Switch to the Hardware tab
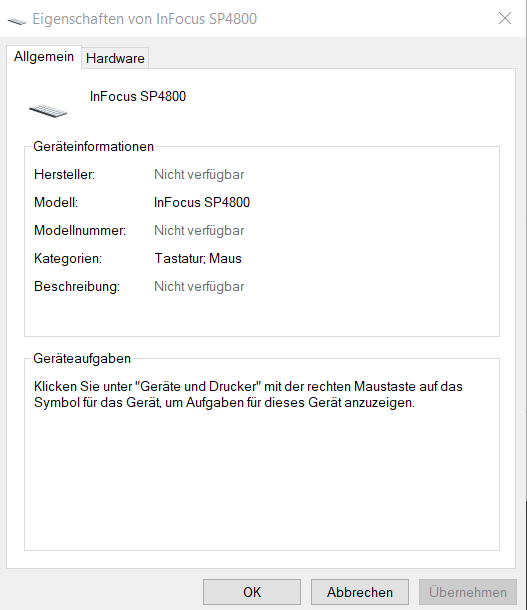Screen dimensions: 527x610 tap(115, 58)
